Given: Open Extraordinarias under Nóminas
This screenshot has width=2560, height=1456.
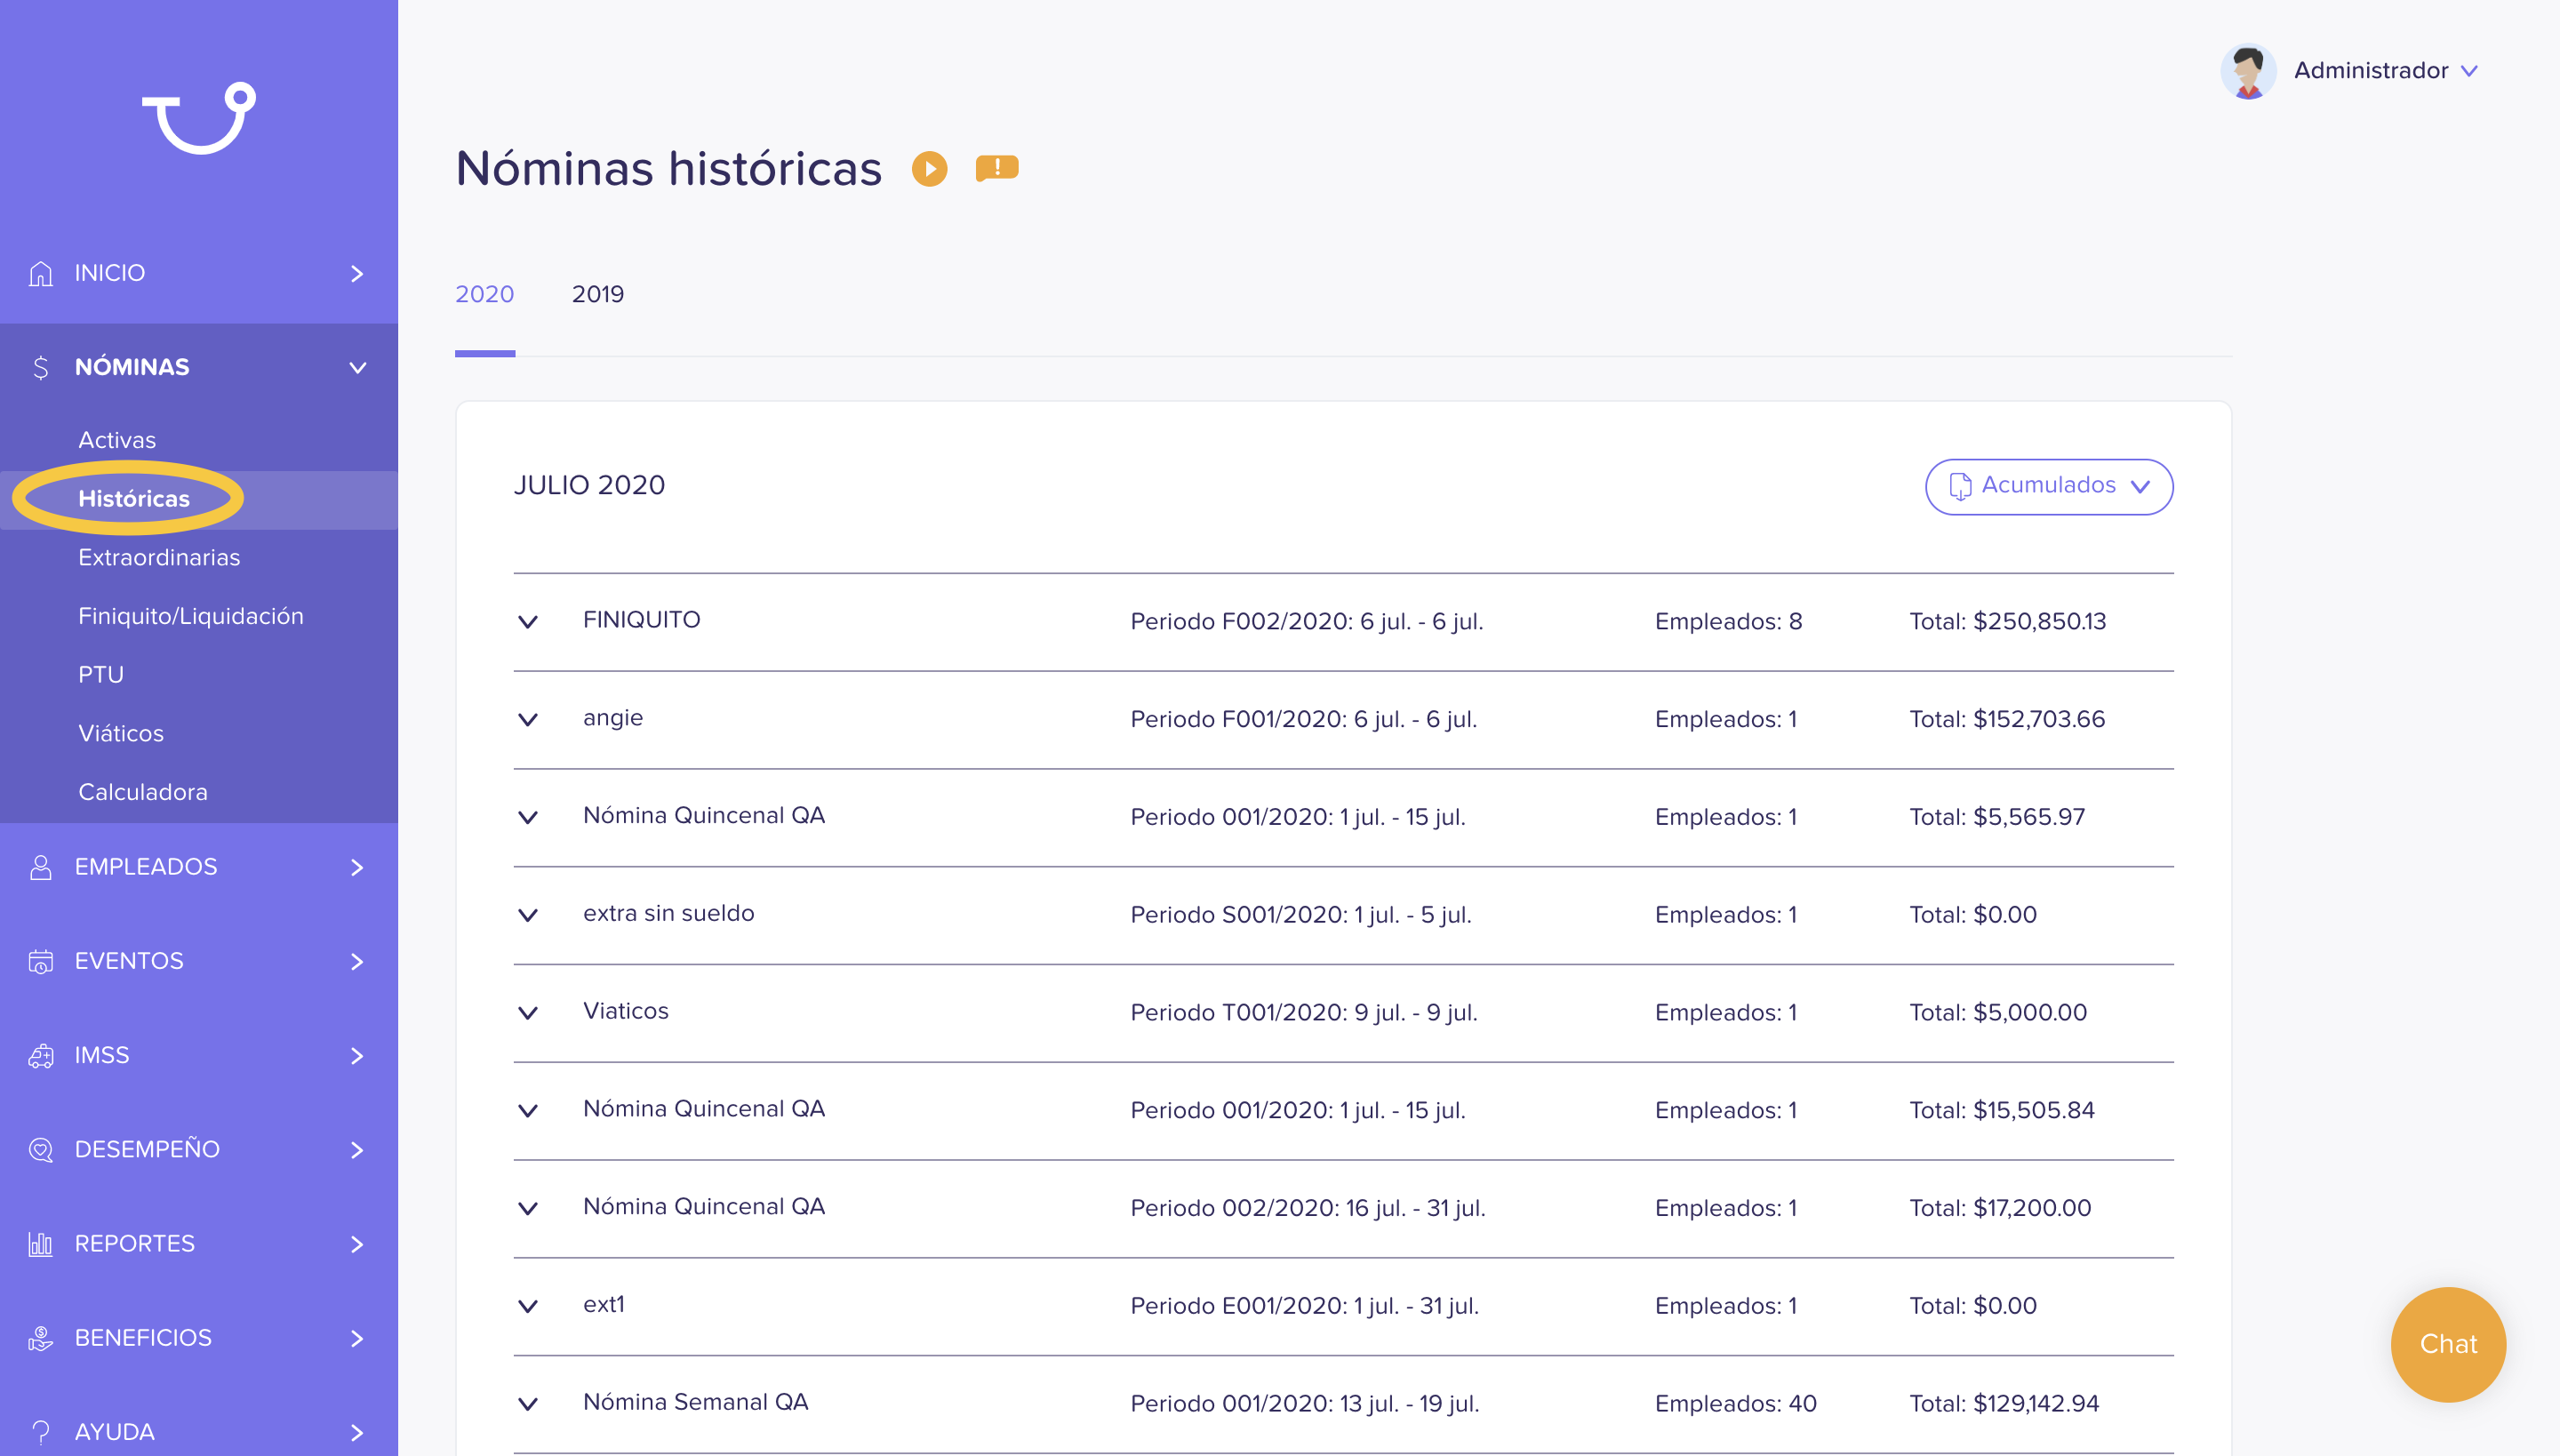Looking at the screenshot, I should (x=159, y=557).
